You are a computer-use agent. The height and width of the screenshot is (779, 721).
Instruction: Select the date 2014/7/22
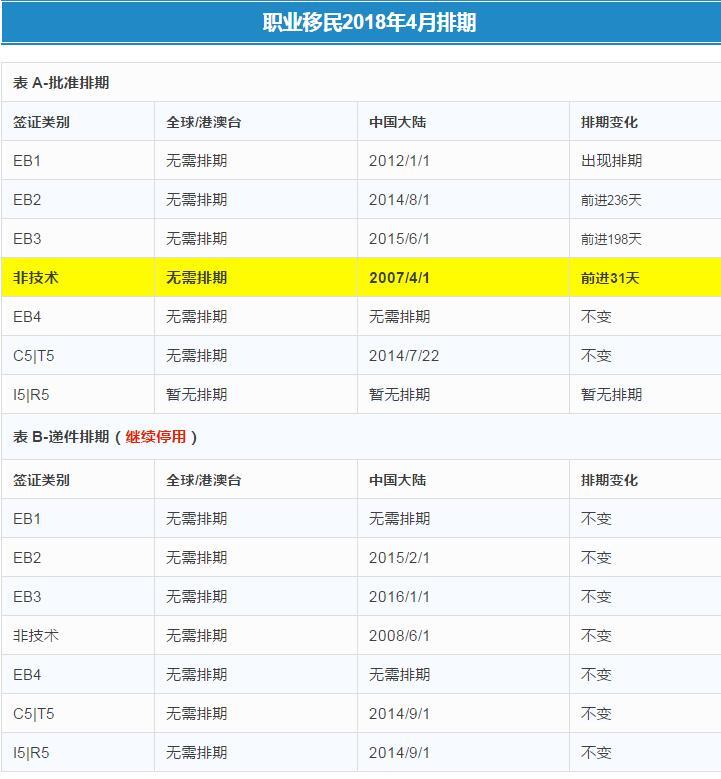pyautogui.click(x=403, y=356)
